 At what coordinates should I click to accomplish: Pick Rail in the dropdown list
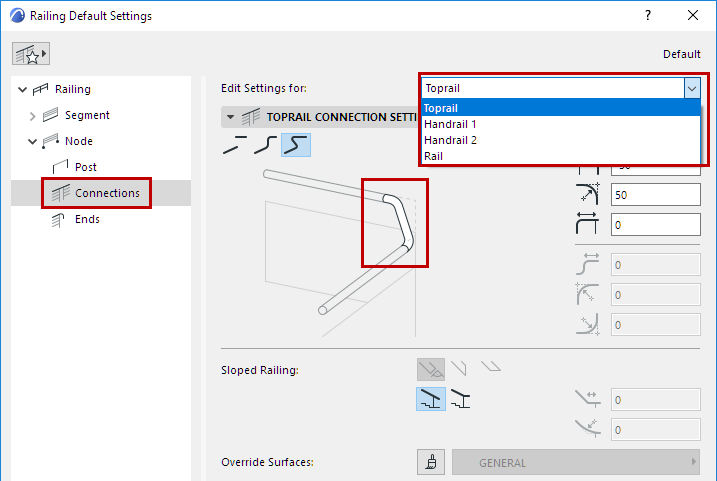[x=435, y=156]
